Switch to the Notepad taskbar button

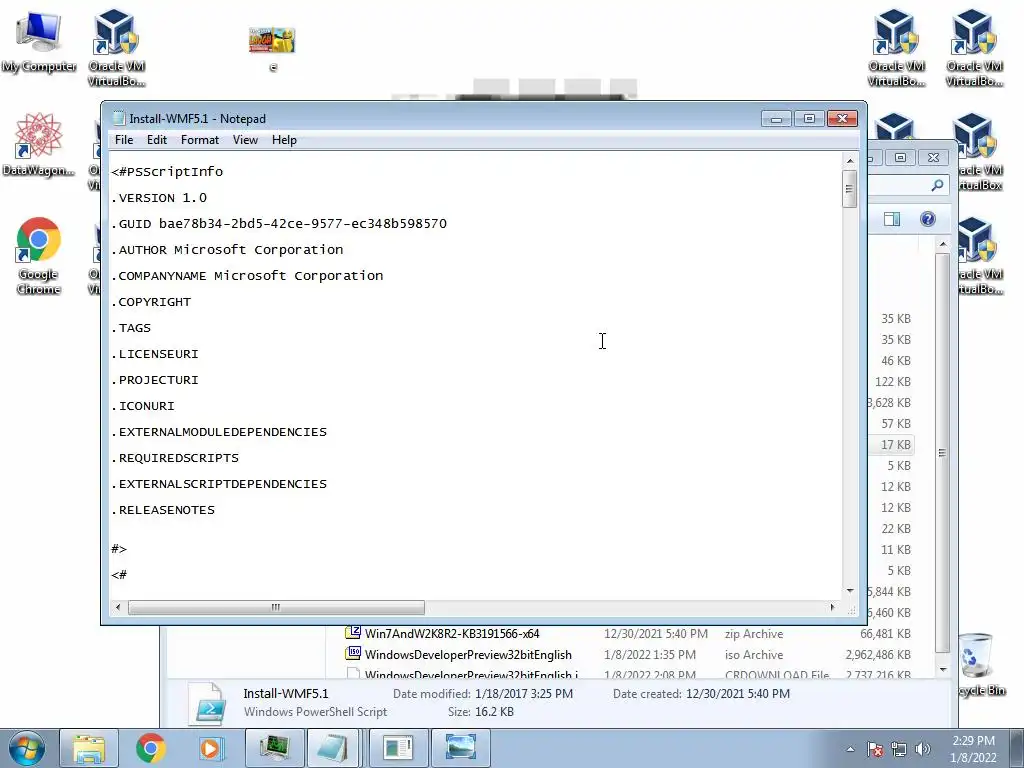click(x=333, y=748)
